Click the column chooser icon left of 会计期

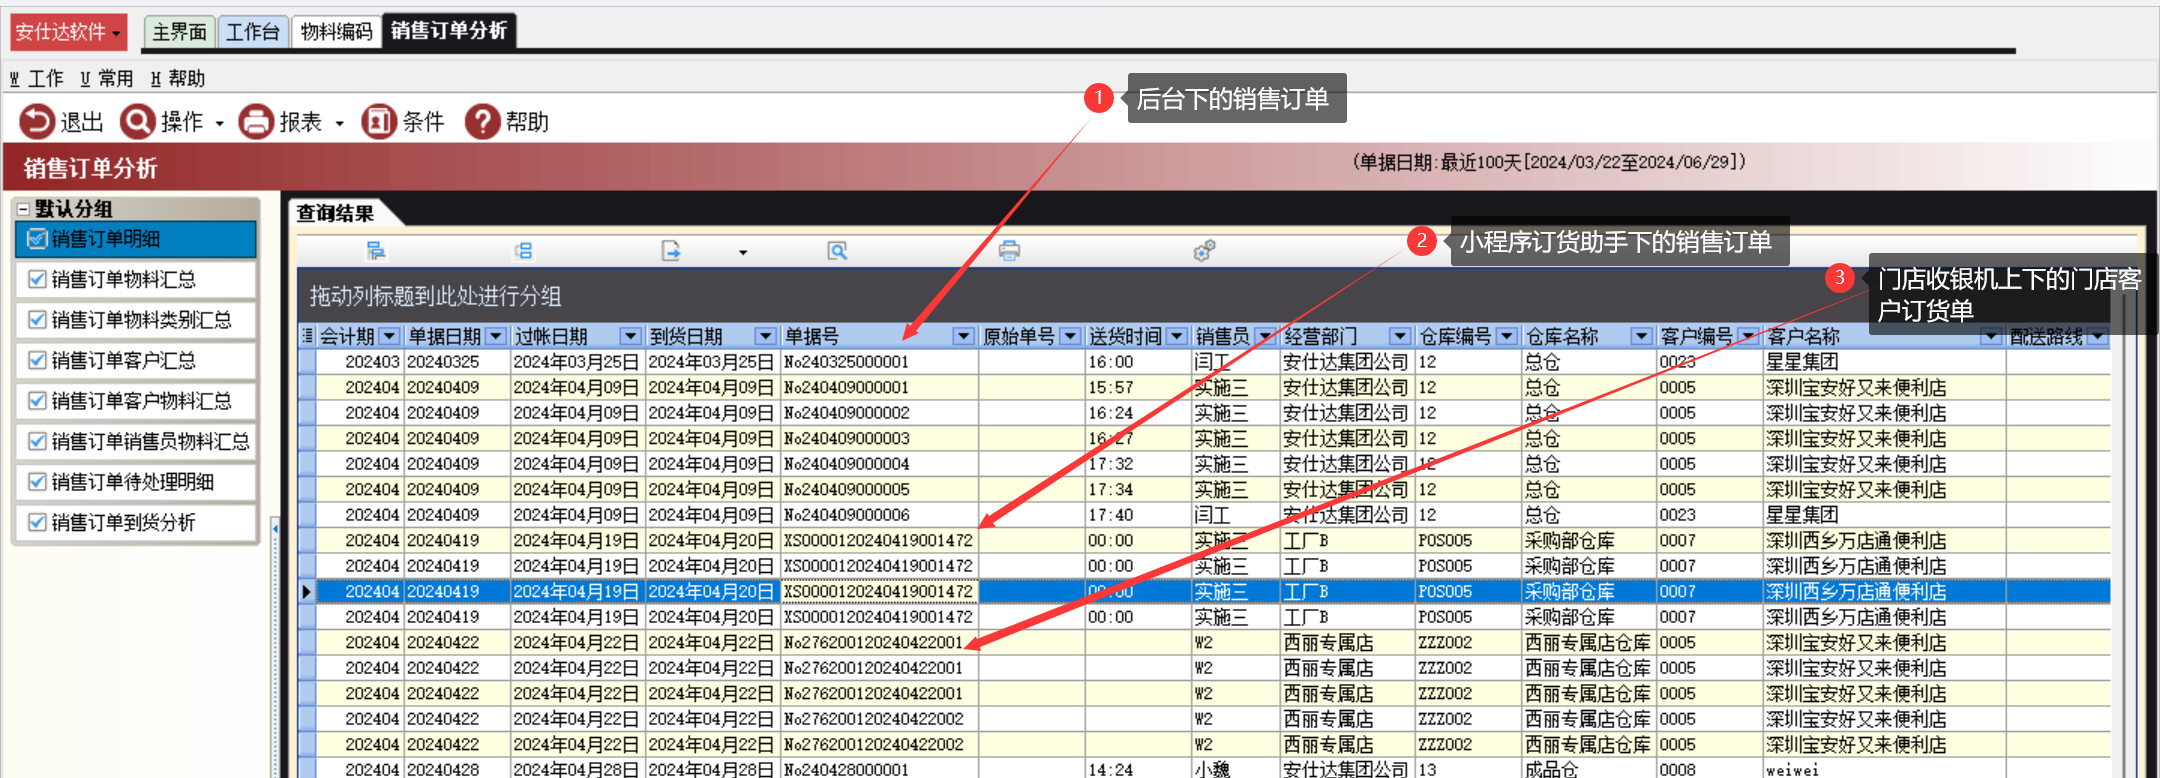308,336
